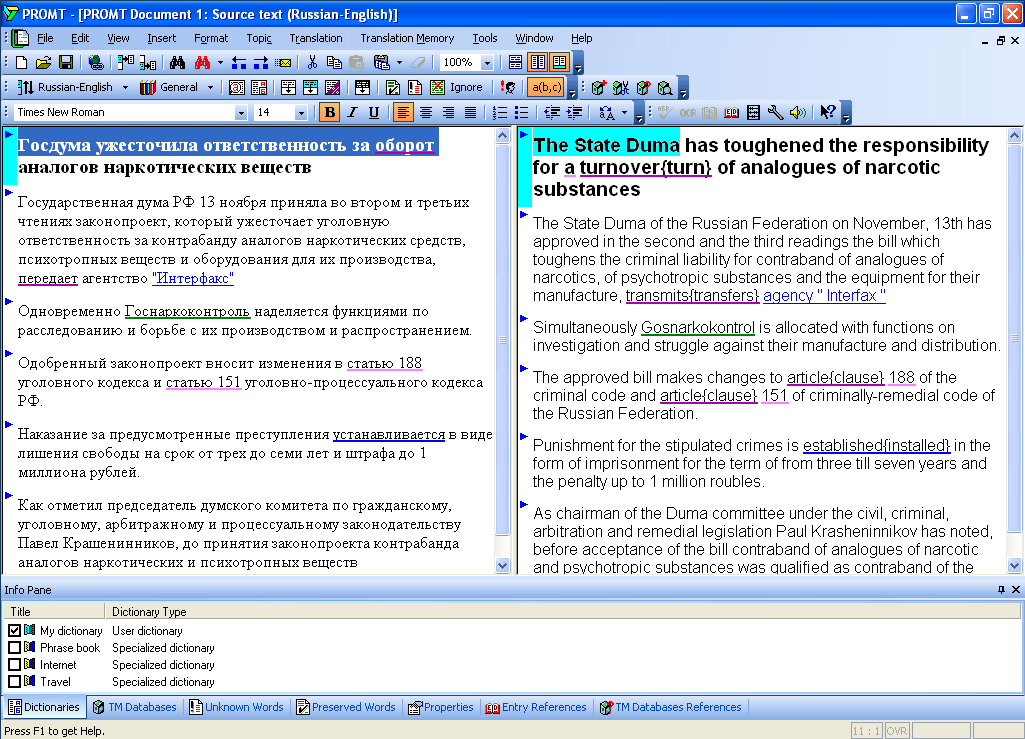Click the What's This help cursor icon
The height and width of the screenshot is (739, 1025).
[827, 112]
